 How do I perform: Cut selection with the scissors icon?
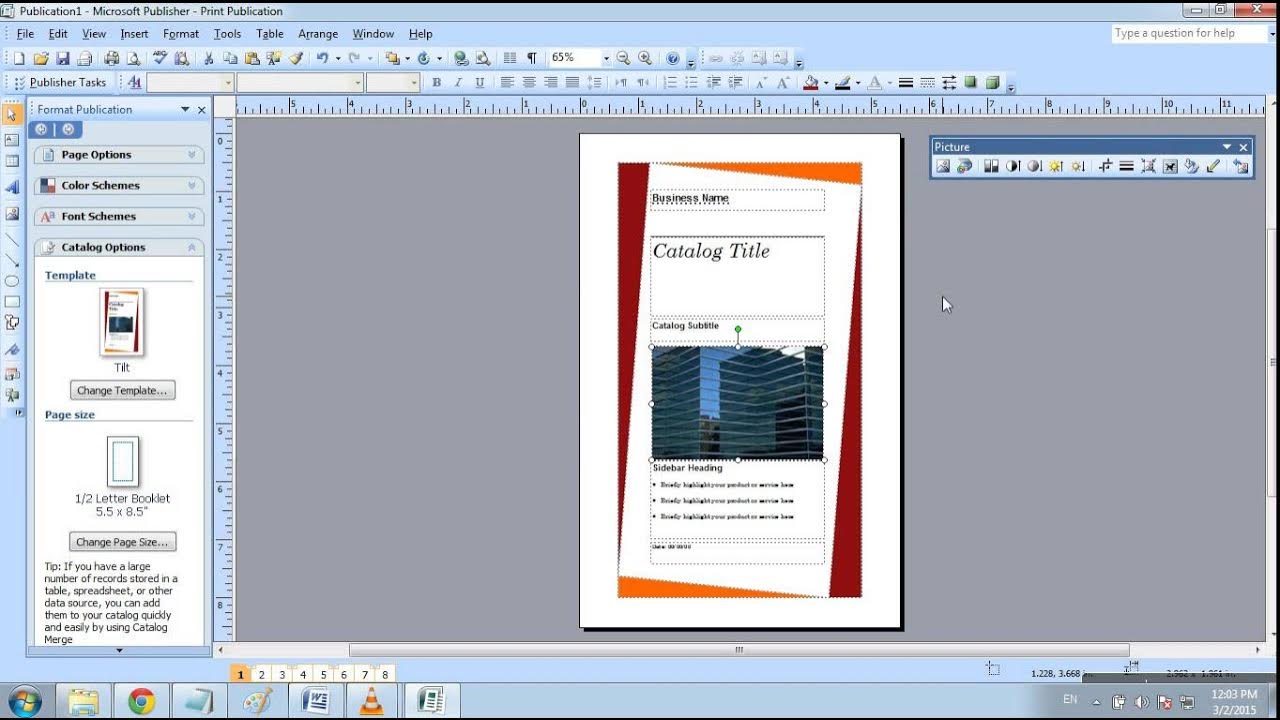(x=208, y=58)
